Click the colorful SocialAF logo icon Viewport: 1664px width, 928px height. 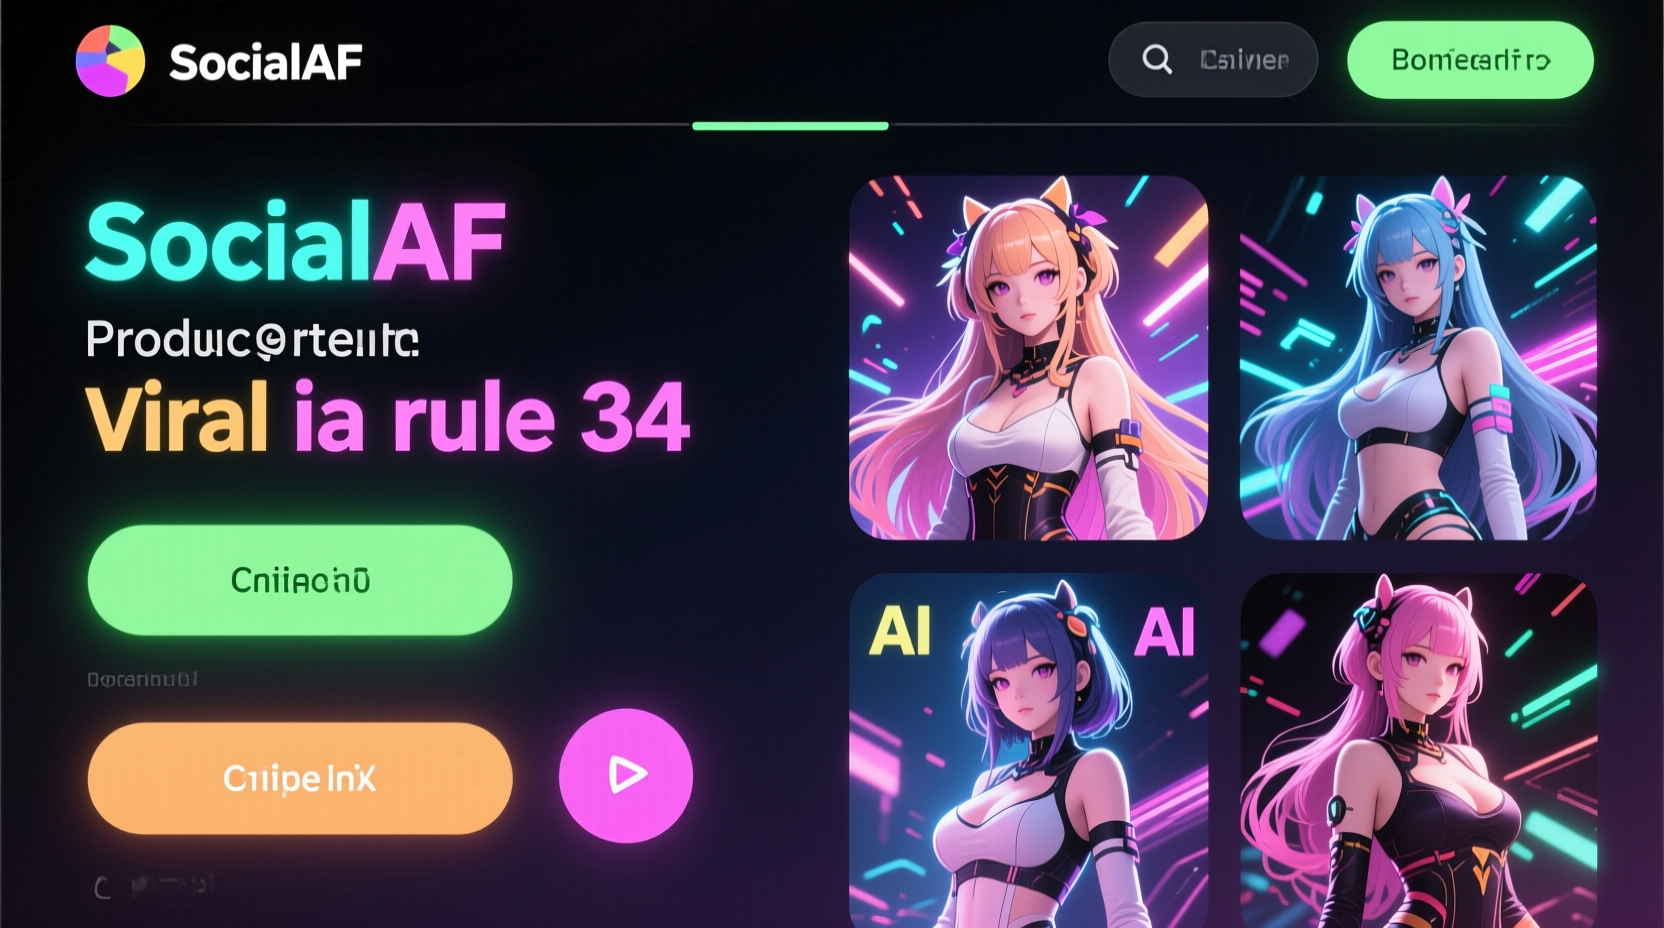(110, 61)
